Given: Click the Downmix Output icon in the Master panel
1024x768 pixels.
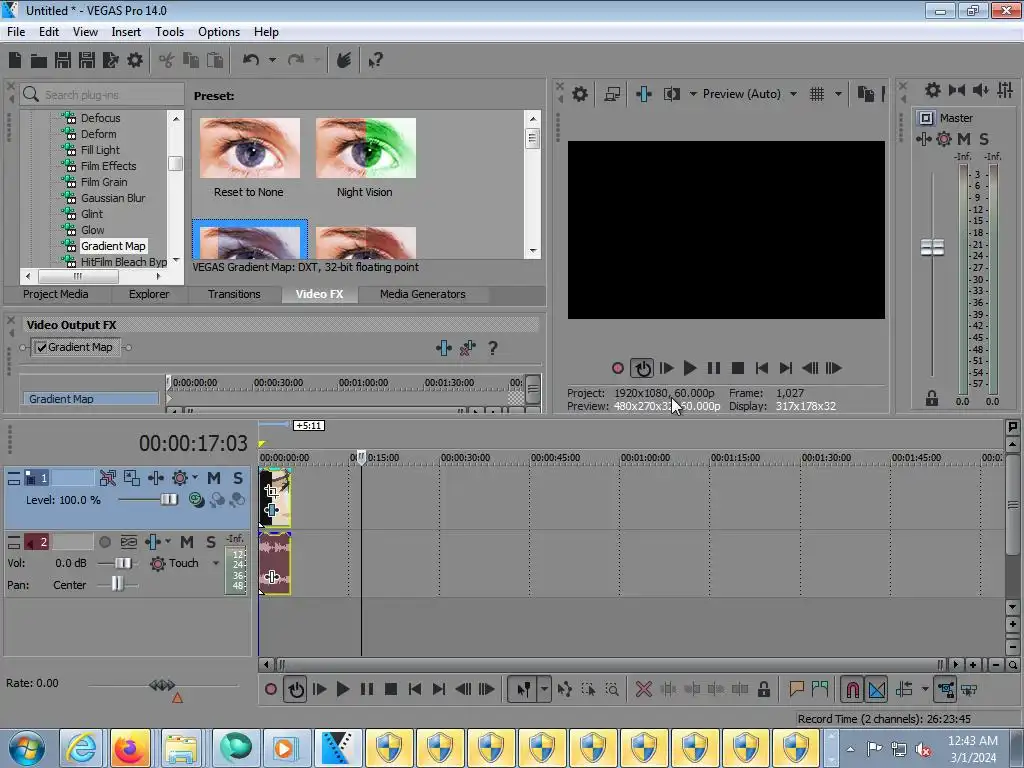Looking at the screenshot, I should tap(957, 90).
